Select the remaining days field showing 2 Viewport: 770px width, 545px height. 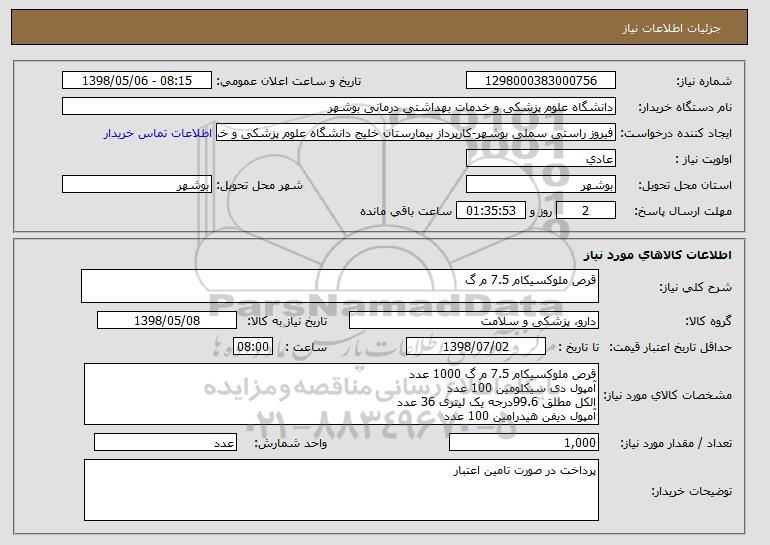(x=585, y=211)
